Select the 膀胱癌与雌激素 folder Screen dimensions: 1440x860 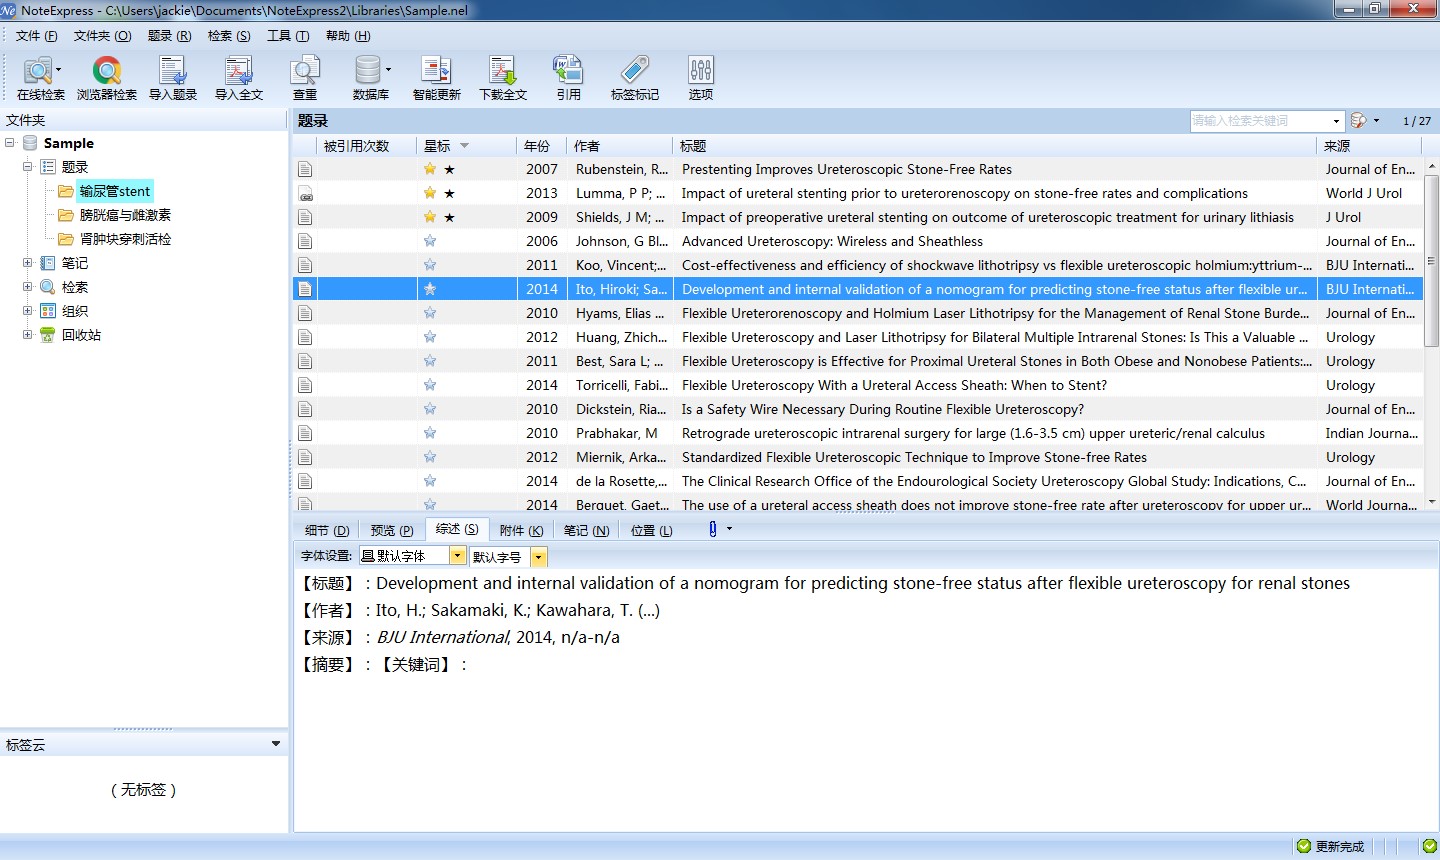(125, 215)
